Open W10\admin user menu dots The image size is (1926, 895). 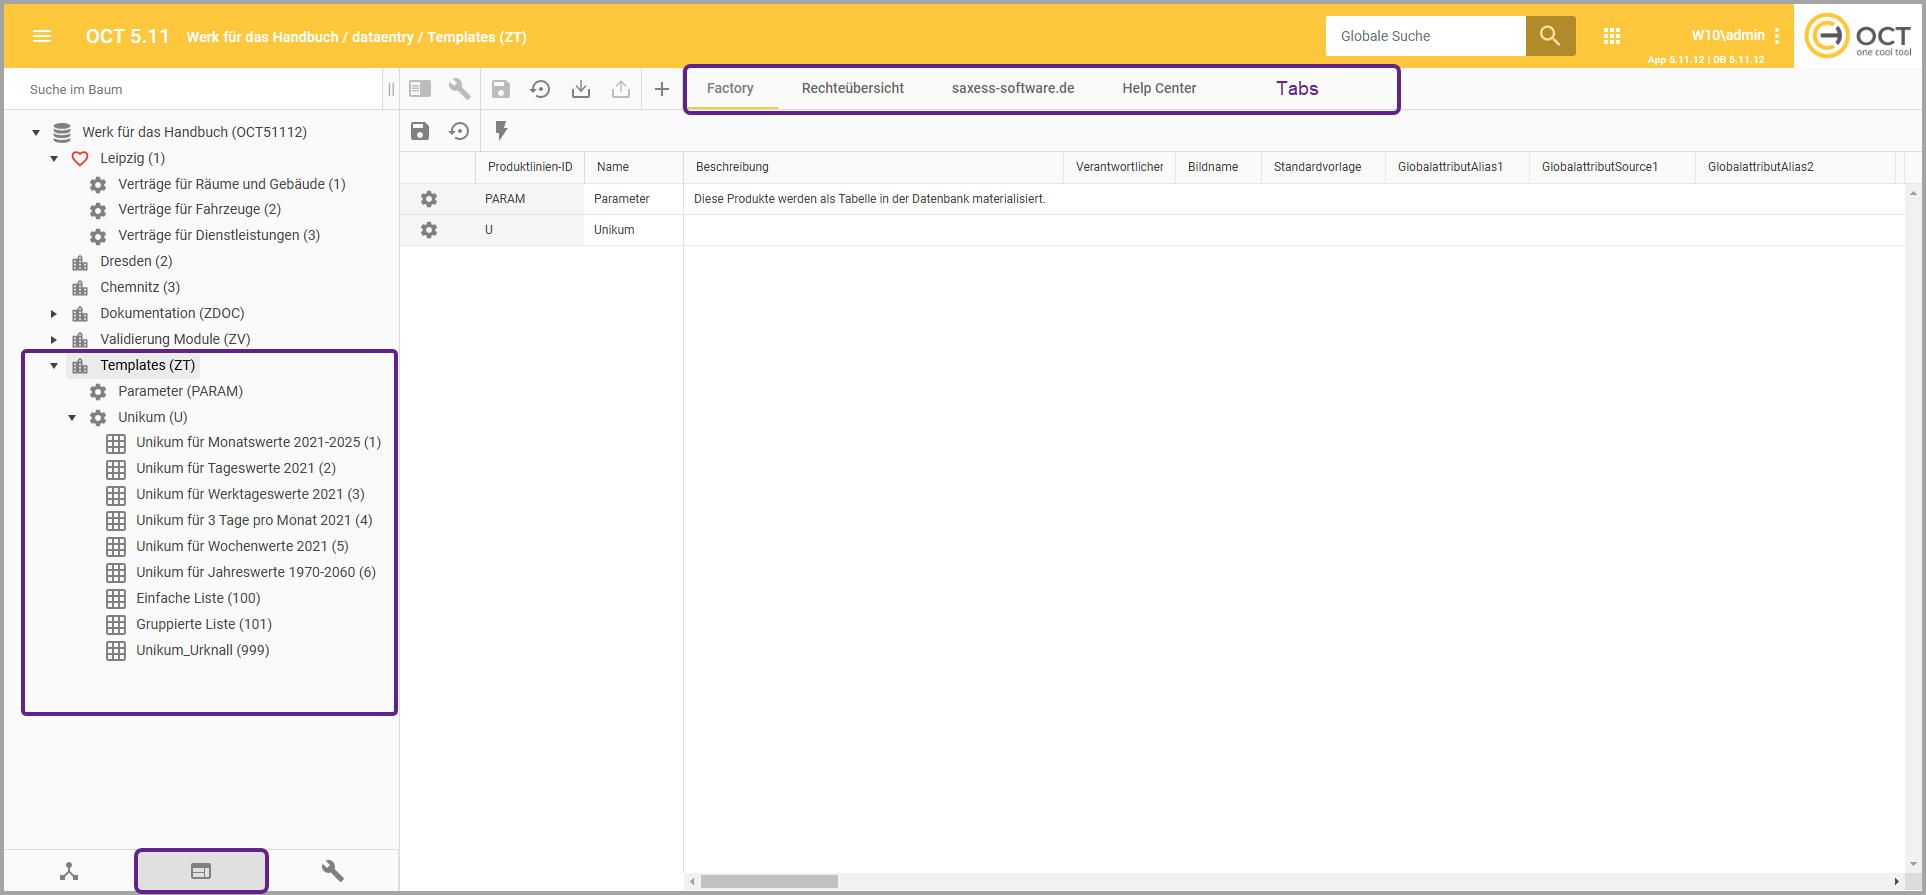(1777, 36)
